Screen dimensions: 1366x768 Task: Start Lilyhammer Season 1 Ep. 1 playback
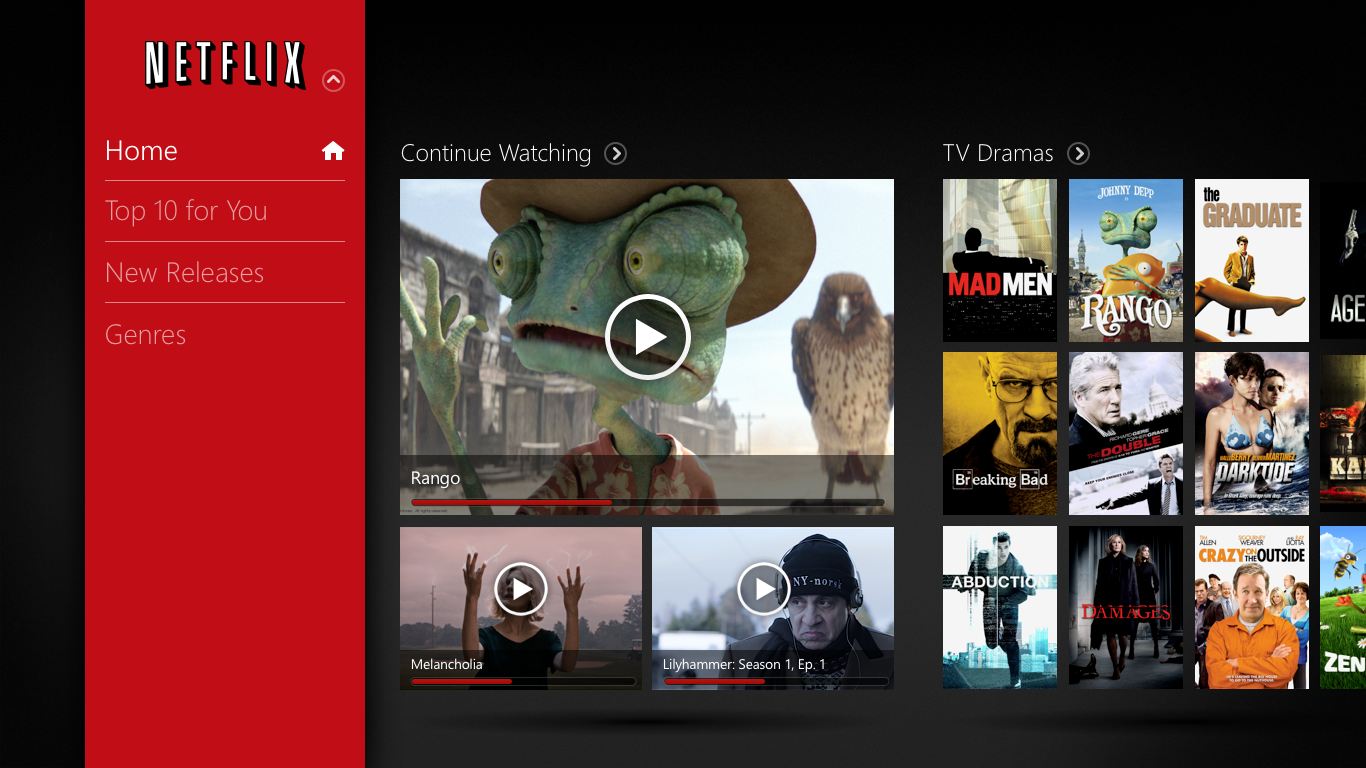tap(764, 589)
